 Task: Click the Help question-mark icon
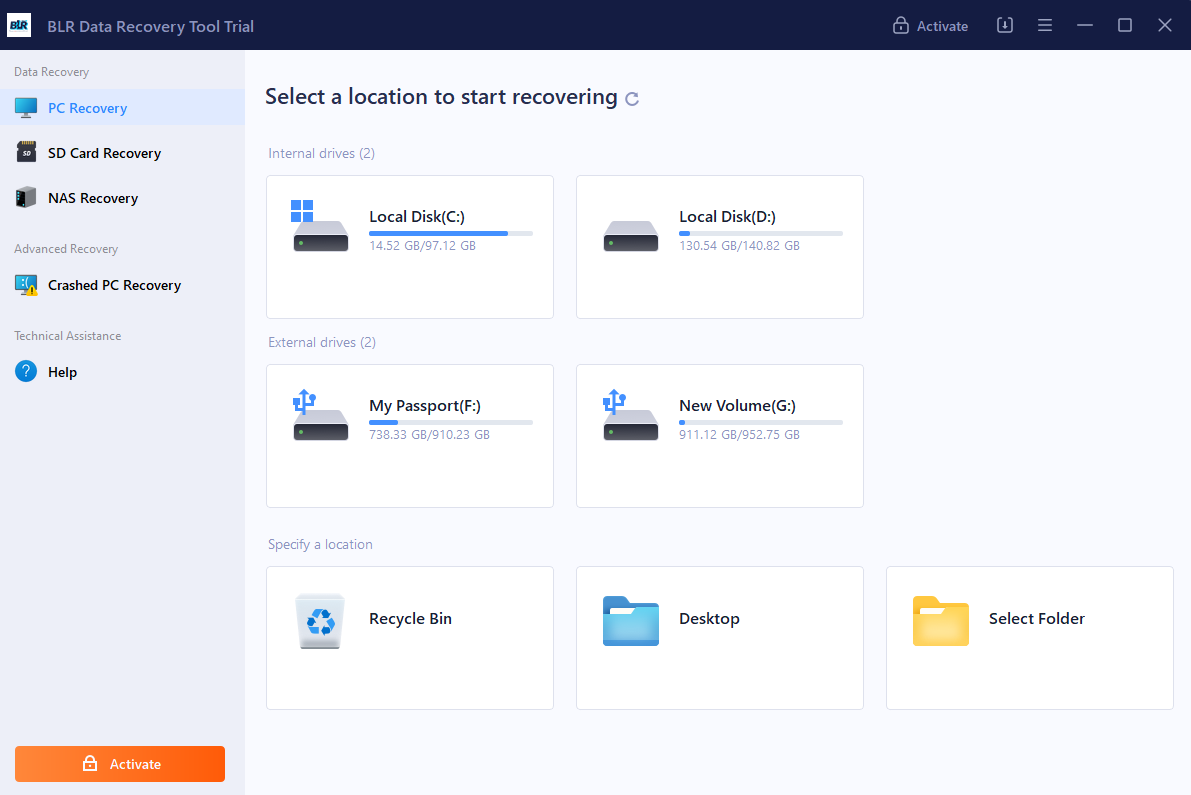[x=25, y=371]
